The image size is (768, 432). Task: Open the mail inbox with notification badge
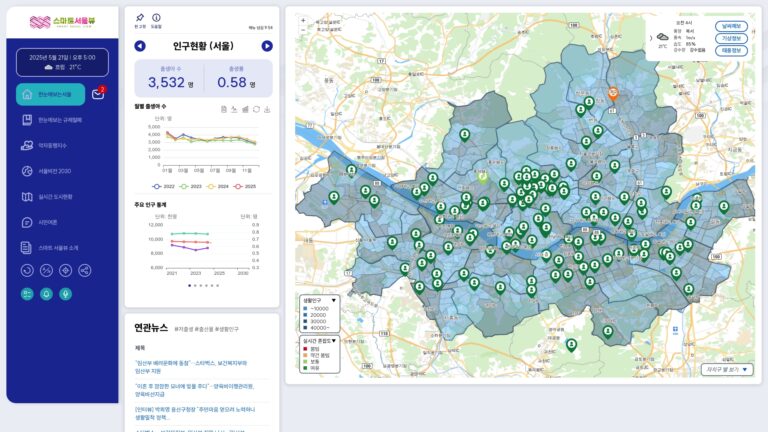click(98, 94)
